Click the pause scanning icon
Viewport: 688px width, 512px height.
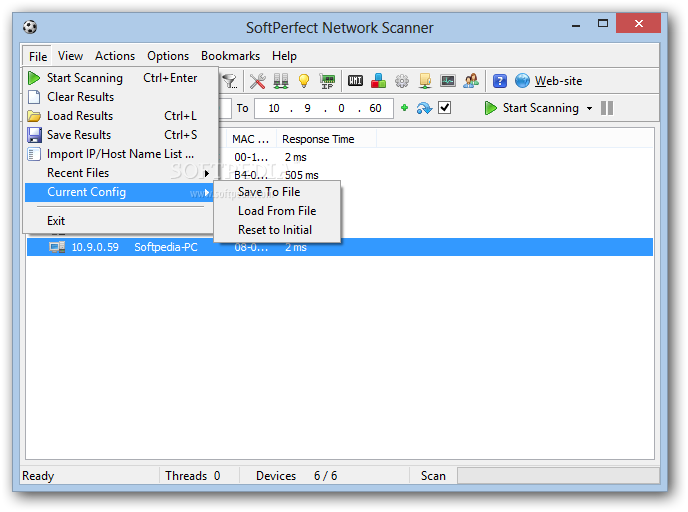607,108
